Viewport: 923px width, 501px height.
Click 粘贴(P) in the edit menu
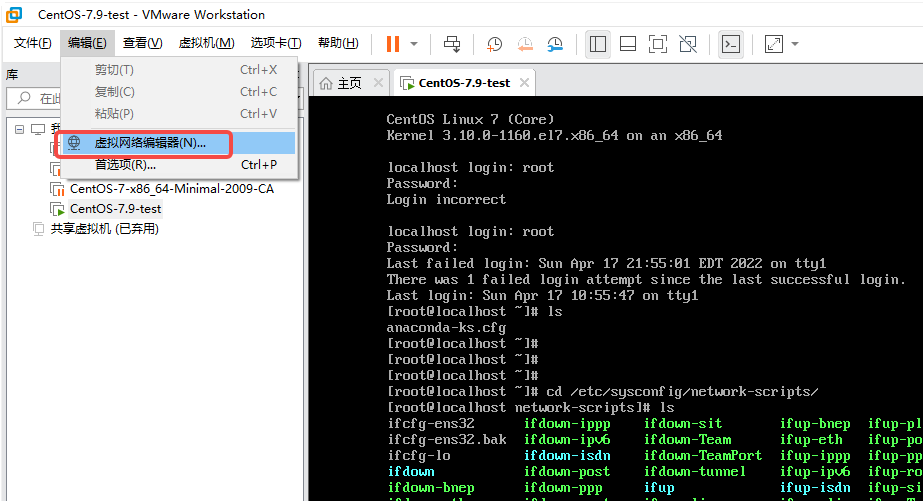(x=178, y=114)
